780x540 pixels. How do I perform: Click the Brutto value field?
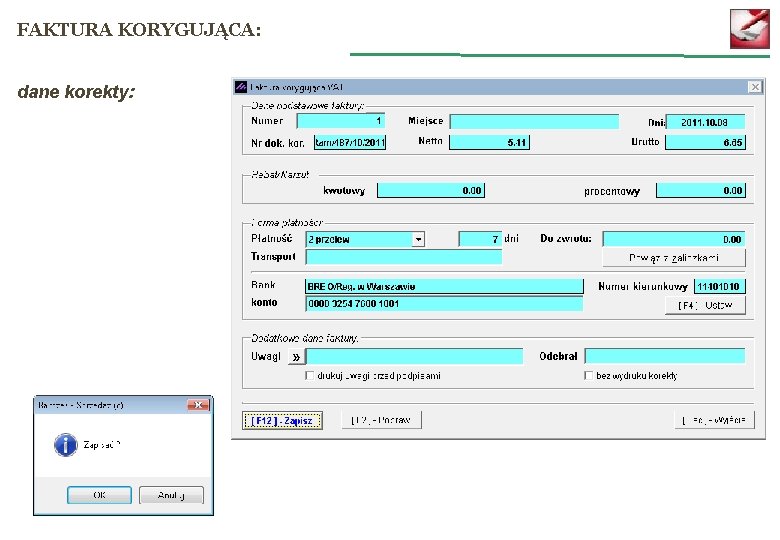coord(705,142)
